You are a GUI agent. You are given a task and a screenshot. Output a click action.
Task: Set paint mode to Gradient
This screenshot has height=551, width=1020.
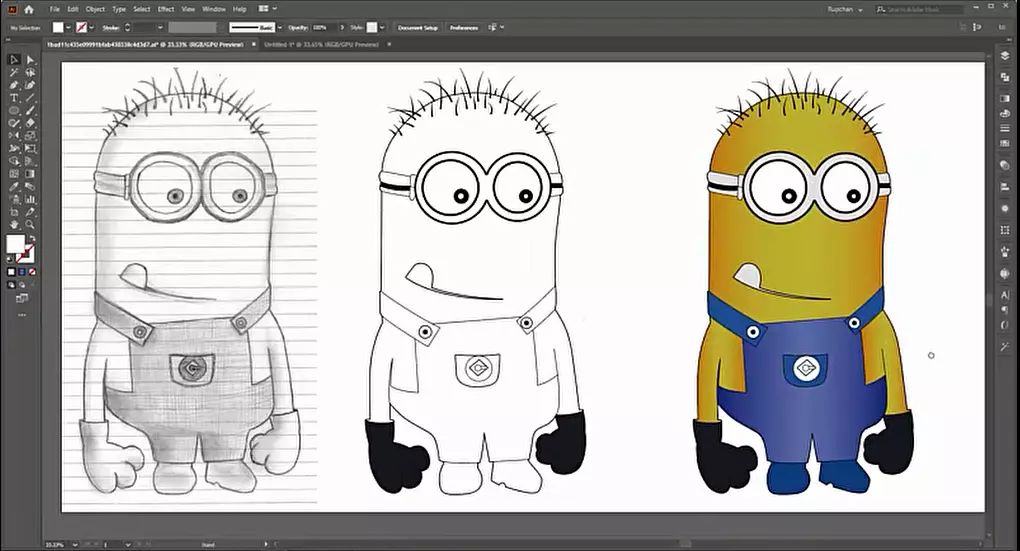(x=21, y=271)
